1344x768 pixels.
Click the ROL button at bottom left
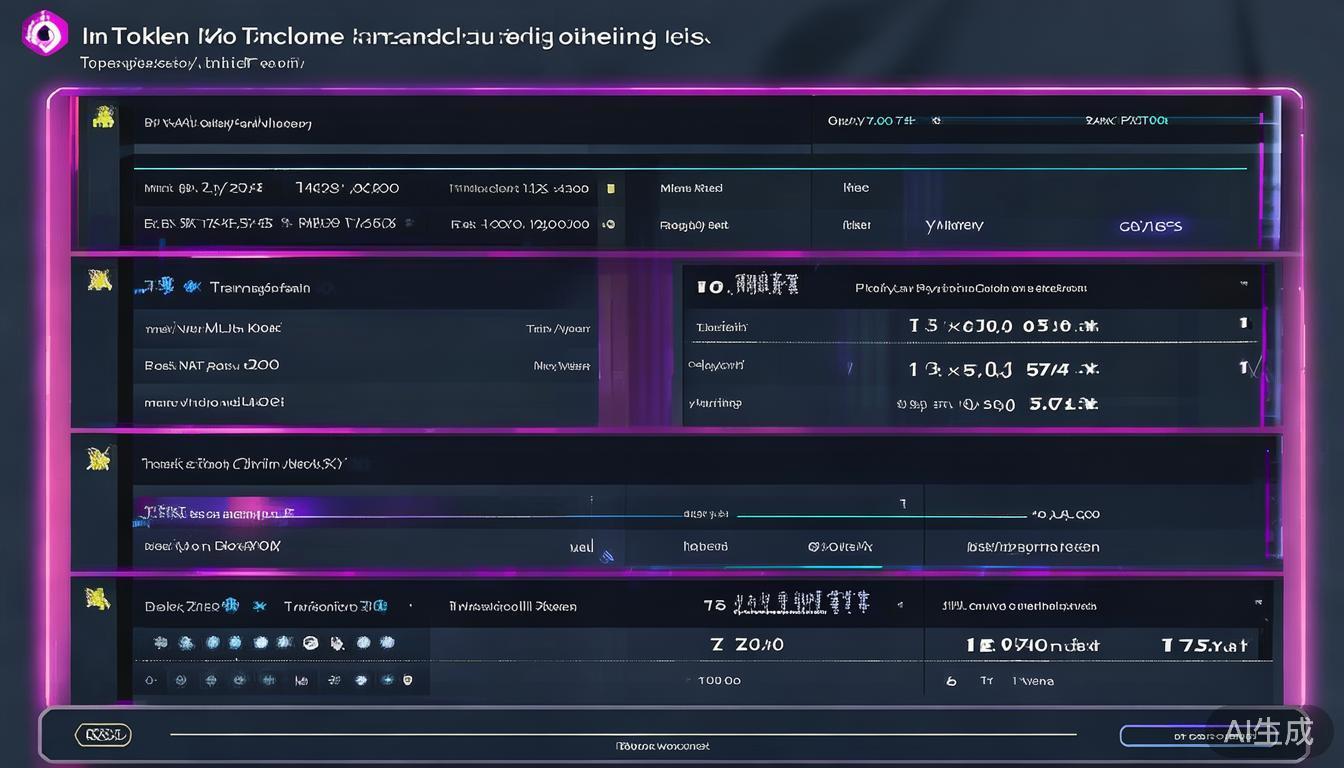click(103, 733)
